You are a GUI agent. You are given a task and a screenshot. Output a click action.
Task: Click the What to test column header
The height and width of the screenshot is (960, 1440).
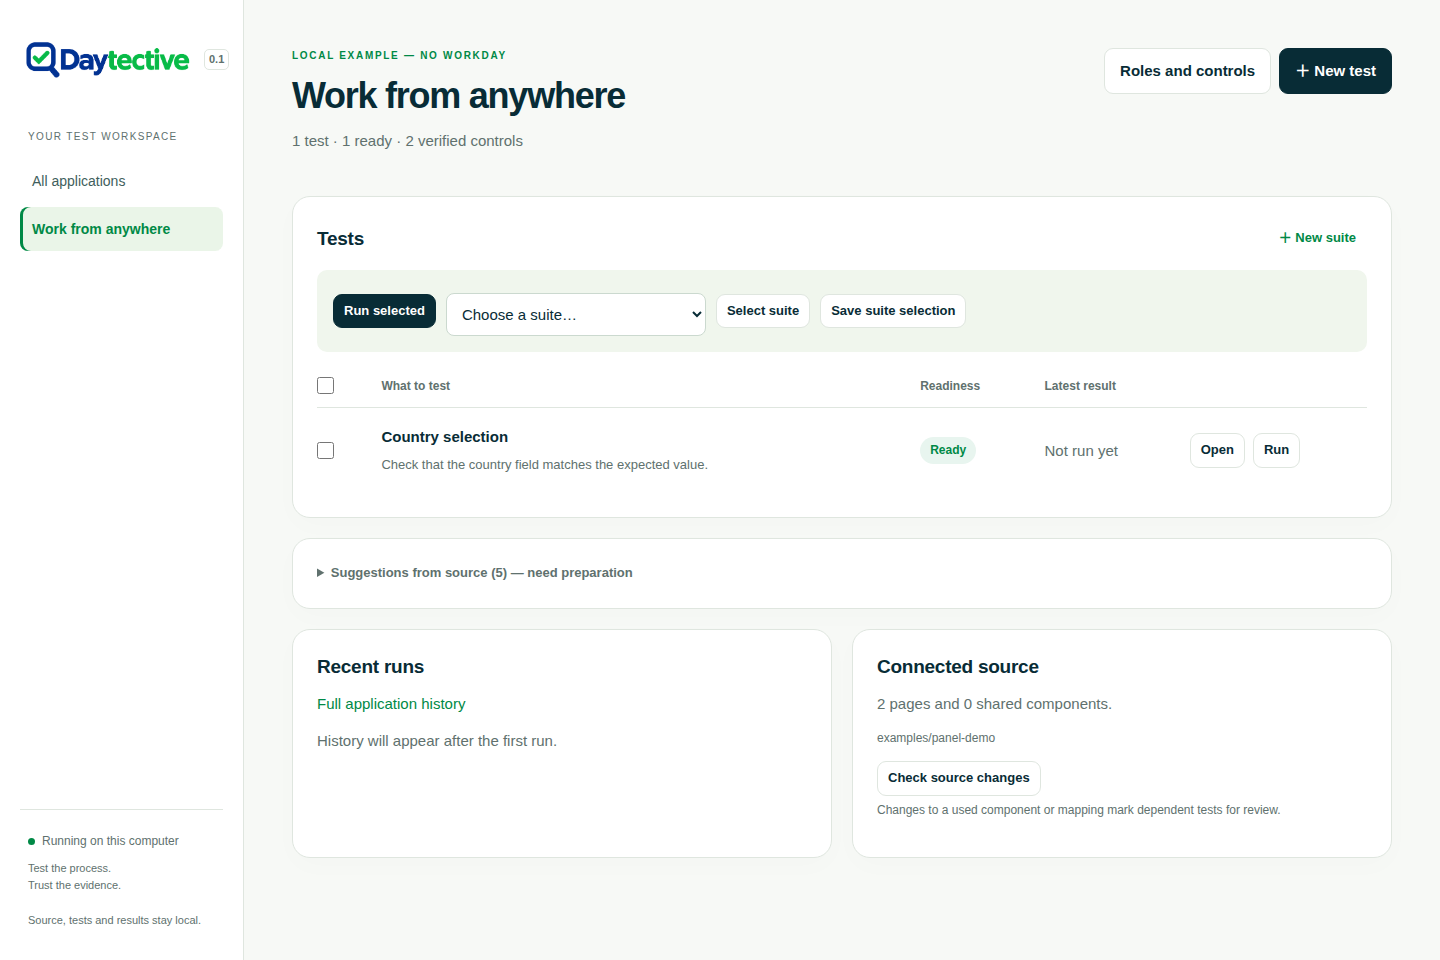[x=416, y=386]
